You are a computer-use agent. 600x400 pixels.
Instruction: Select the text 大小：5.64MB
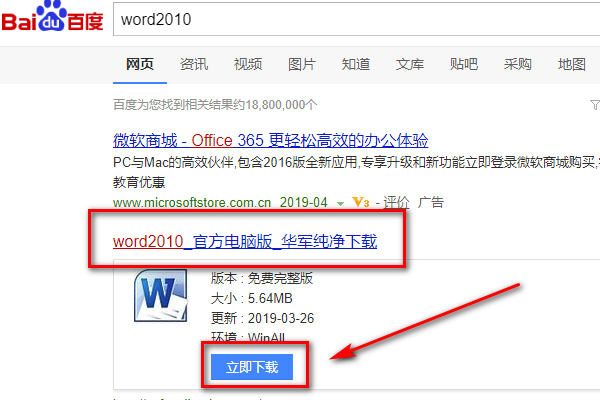(251, 298)
